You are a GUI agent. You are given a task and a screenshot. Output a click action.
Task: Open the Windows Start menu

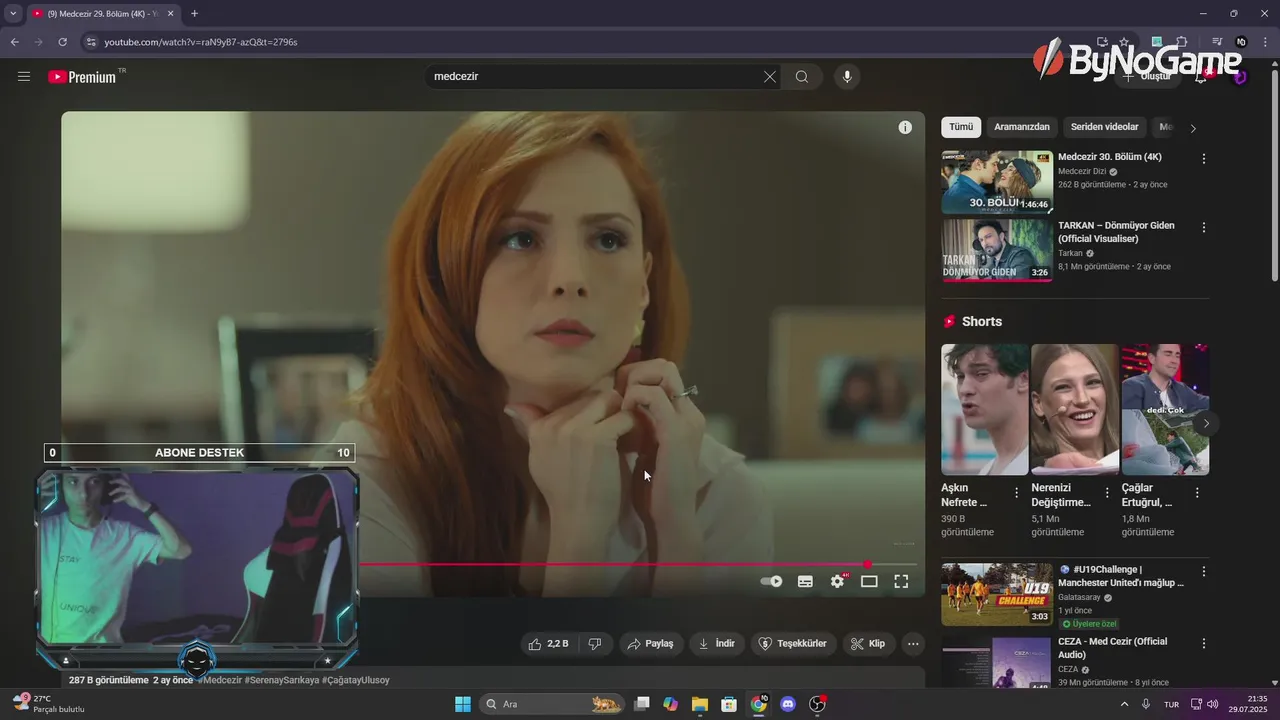click(463, 704)
